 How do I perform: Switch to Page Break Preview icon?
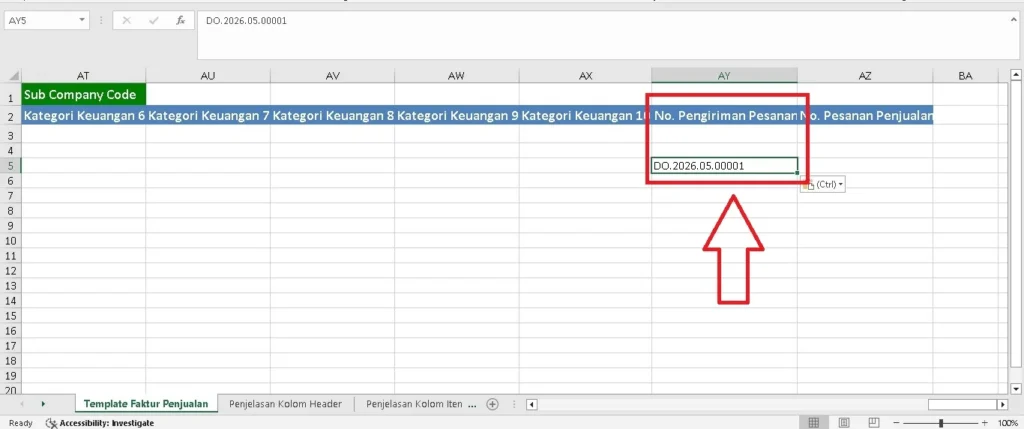point(874,423)
